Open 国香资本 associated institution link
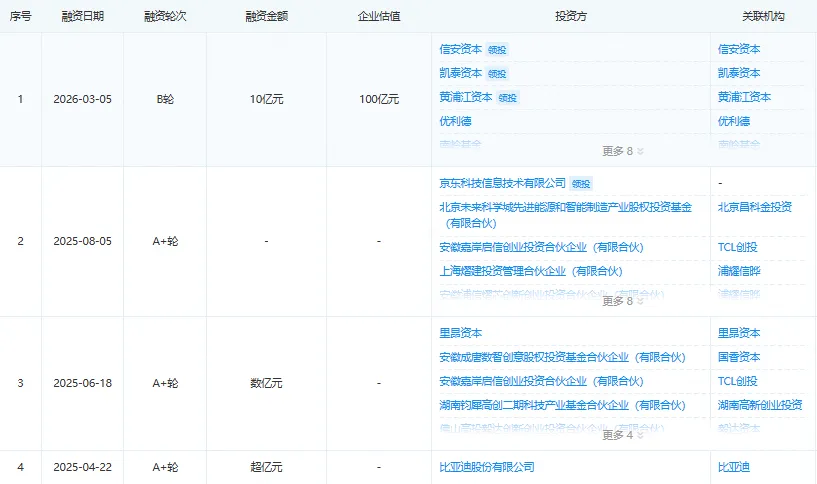This screenshot has height=484, width=817. 739,357
